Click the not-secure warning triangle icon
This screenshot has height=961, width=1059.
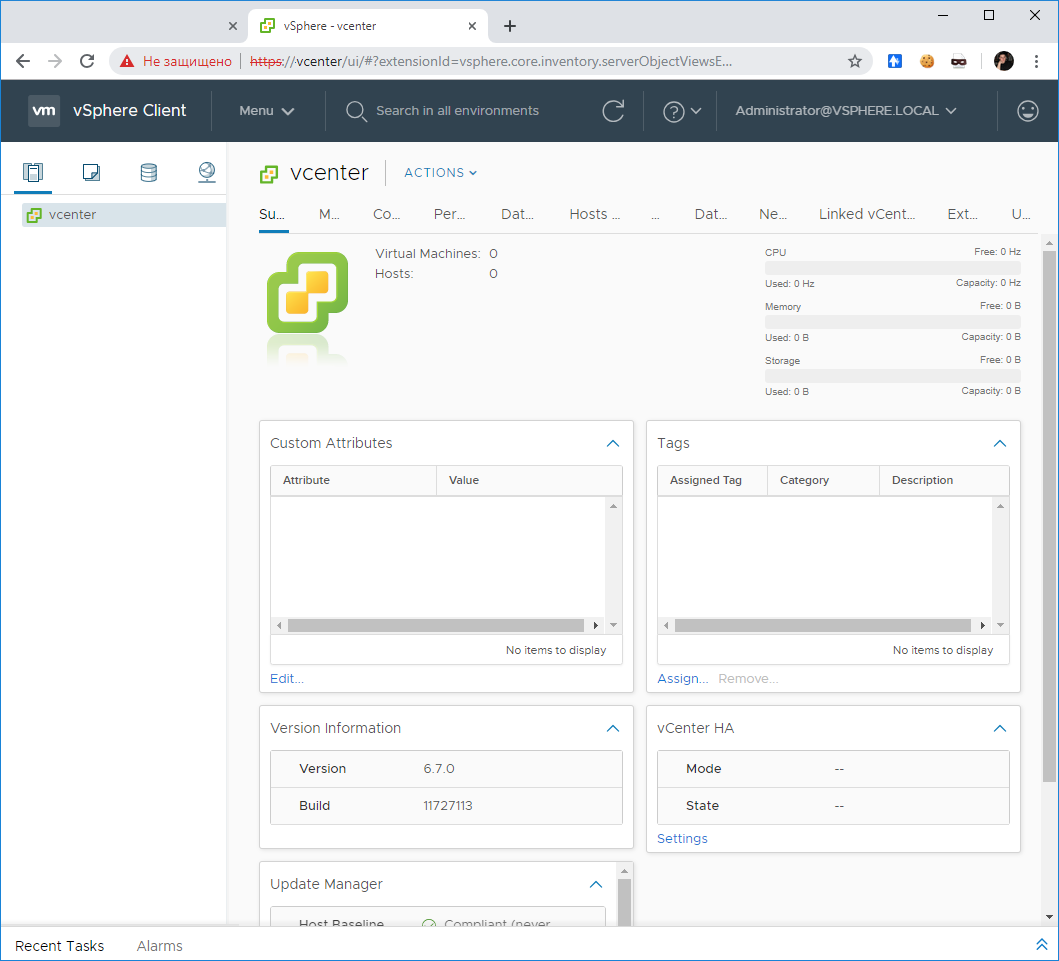(x=127, y=61)
